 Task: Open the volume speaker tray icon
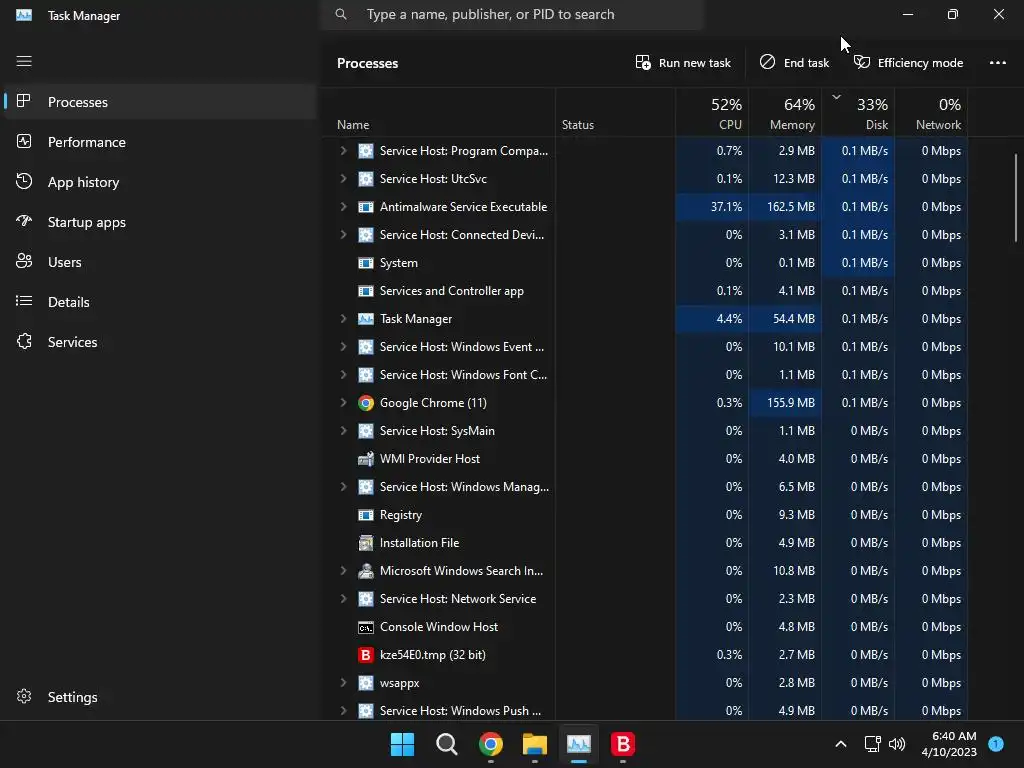[x=897, y=744]
